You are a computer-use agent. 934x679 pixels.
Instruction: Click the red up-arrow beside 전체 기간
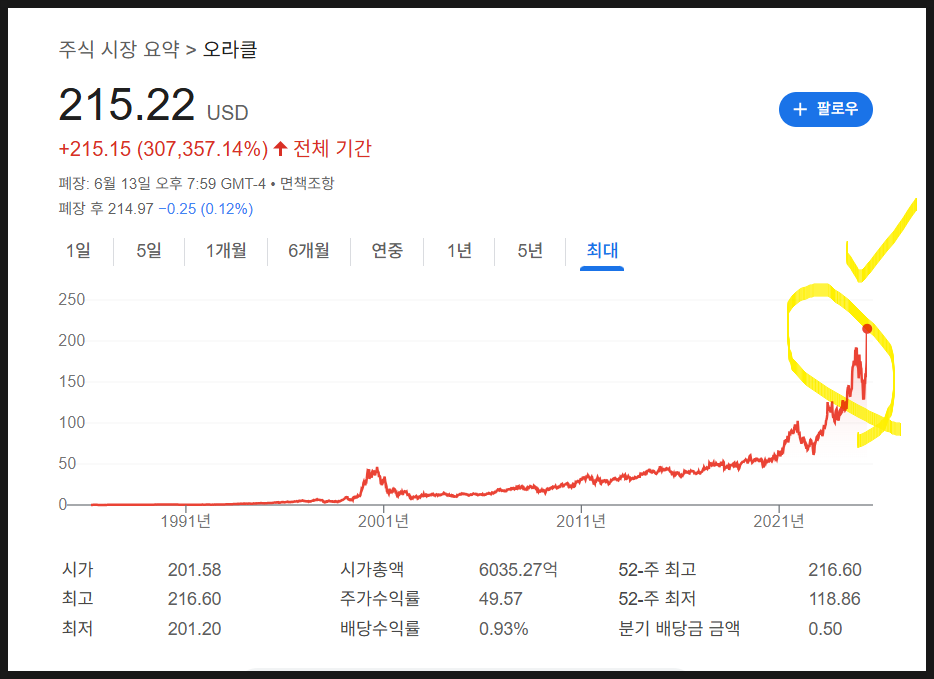click(x=281, y=148)
